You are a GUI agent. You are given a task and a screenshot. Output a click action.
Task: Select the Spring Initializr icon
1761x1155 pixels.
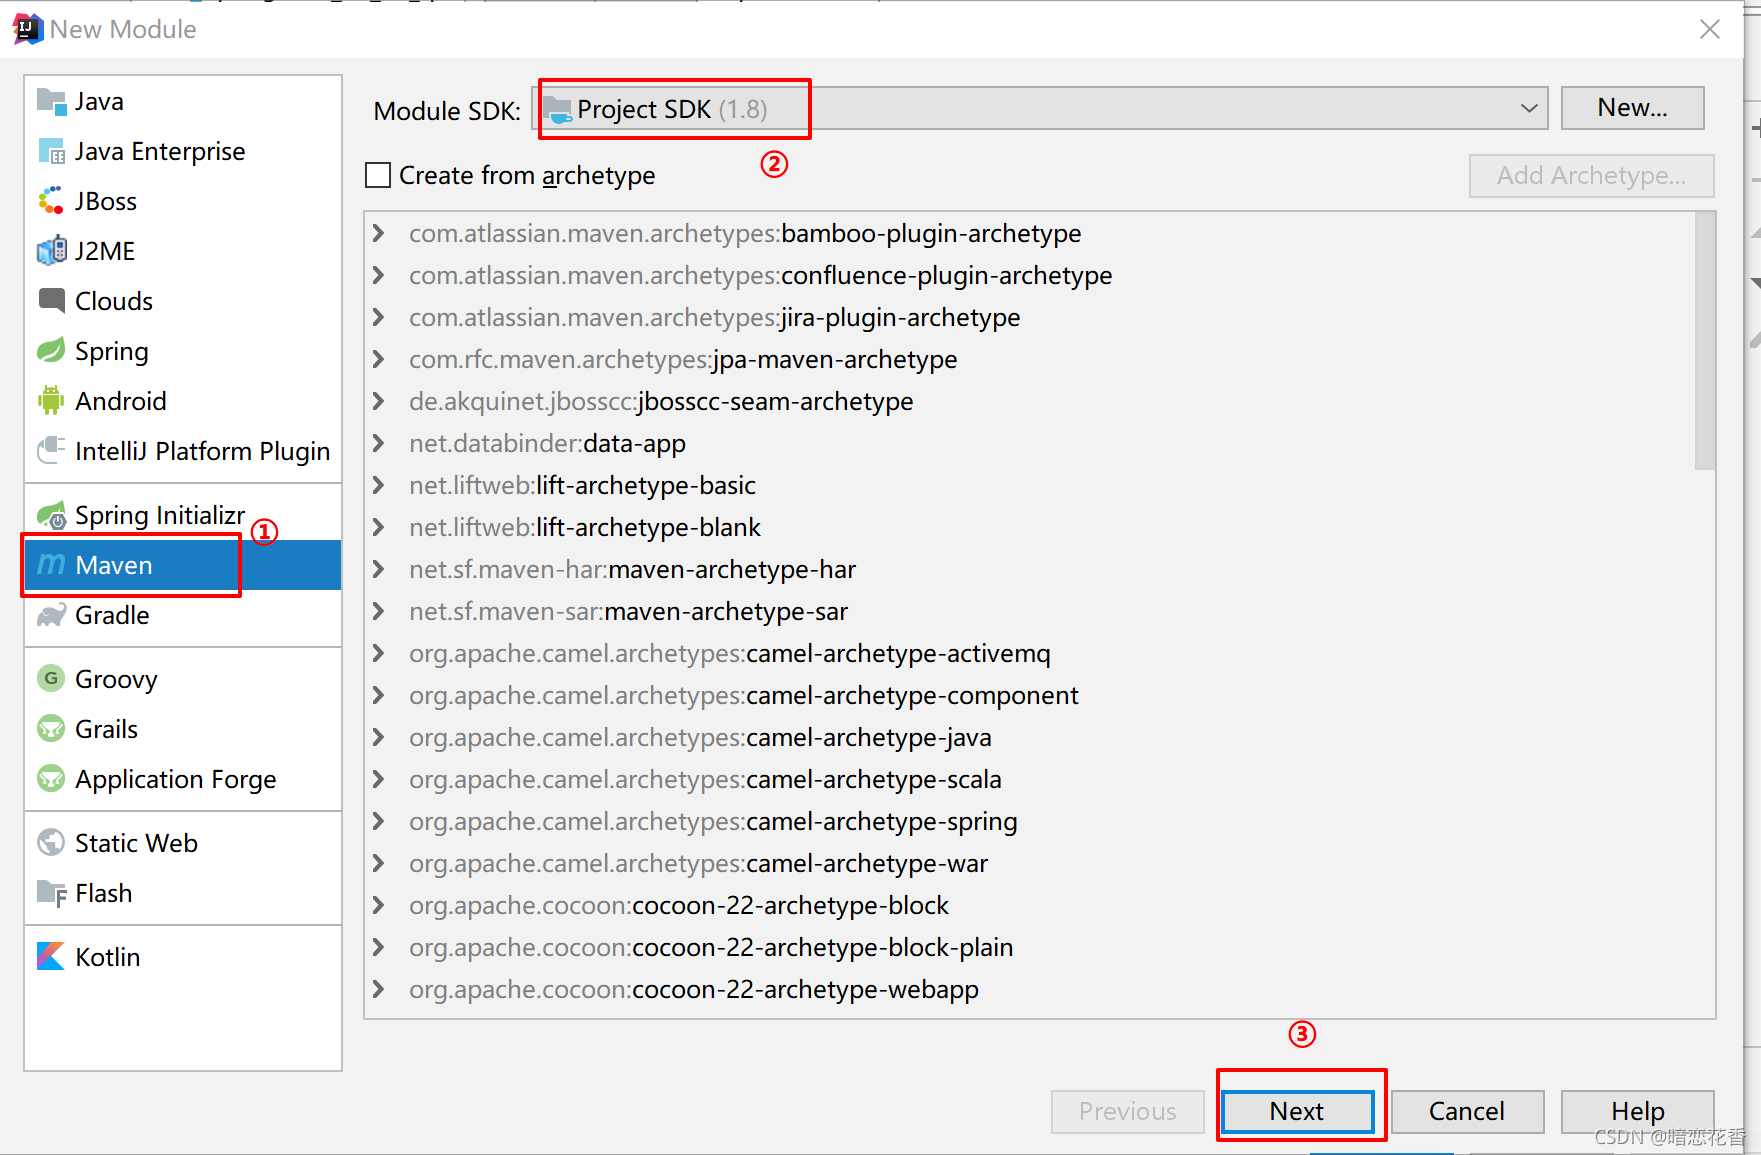[51, 515]
